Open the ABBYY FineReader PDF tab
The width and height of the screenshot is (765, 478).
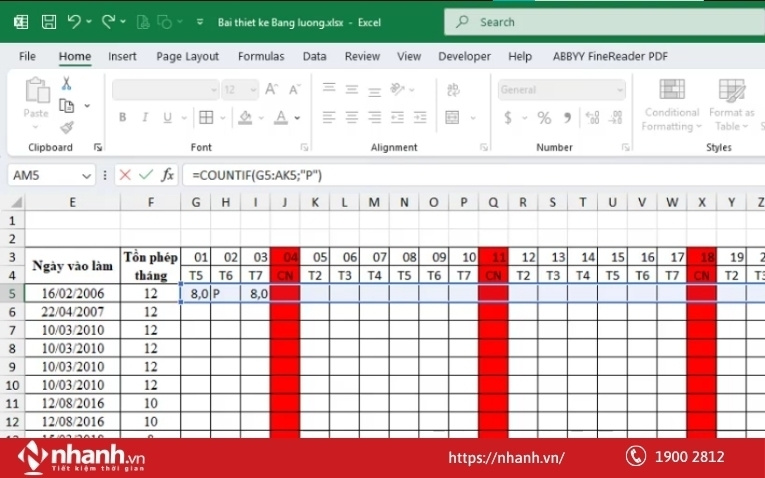click(610, 56)
